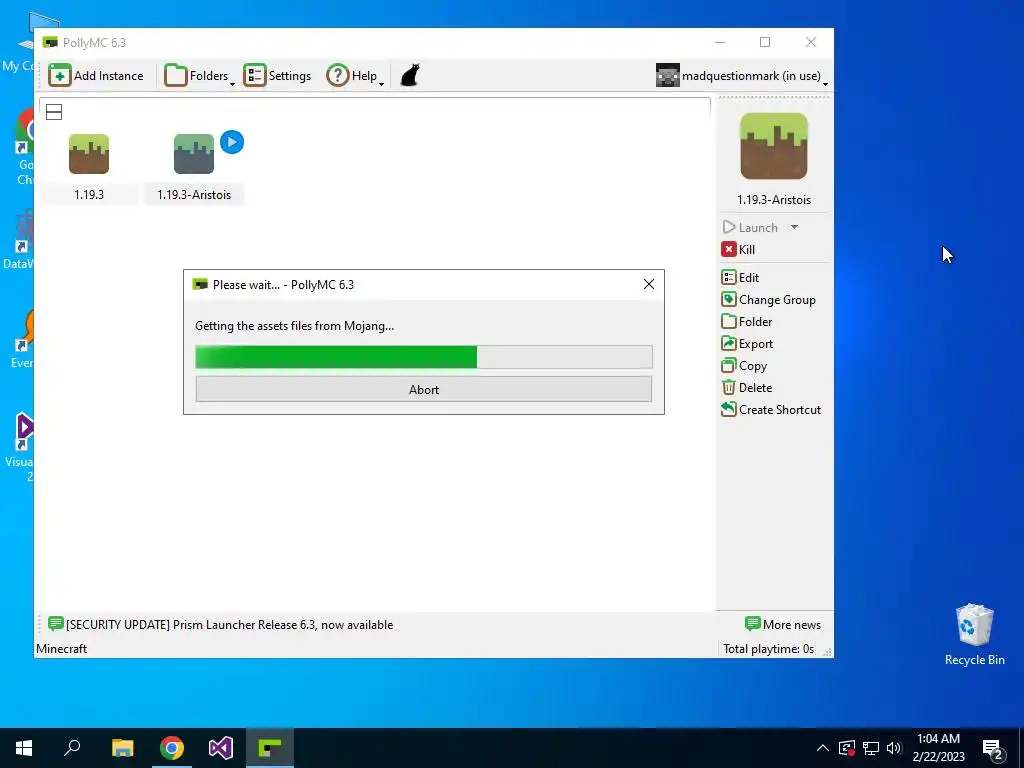Click the security tray icon with red dot

846,748
